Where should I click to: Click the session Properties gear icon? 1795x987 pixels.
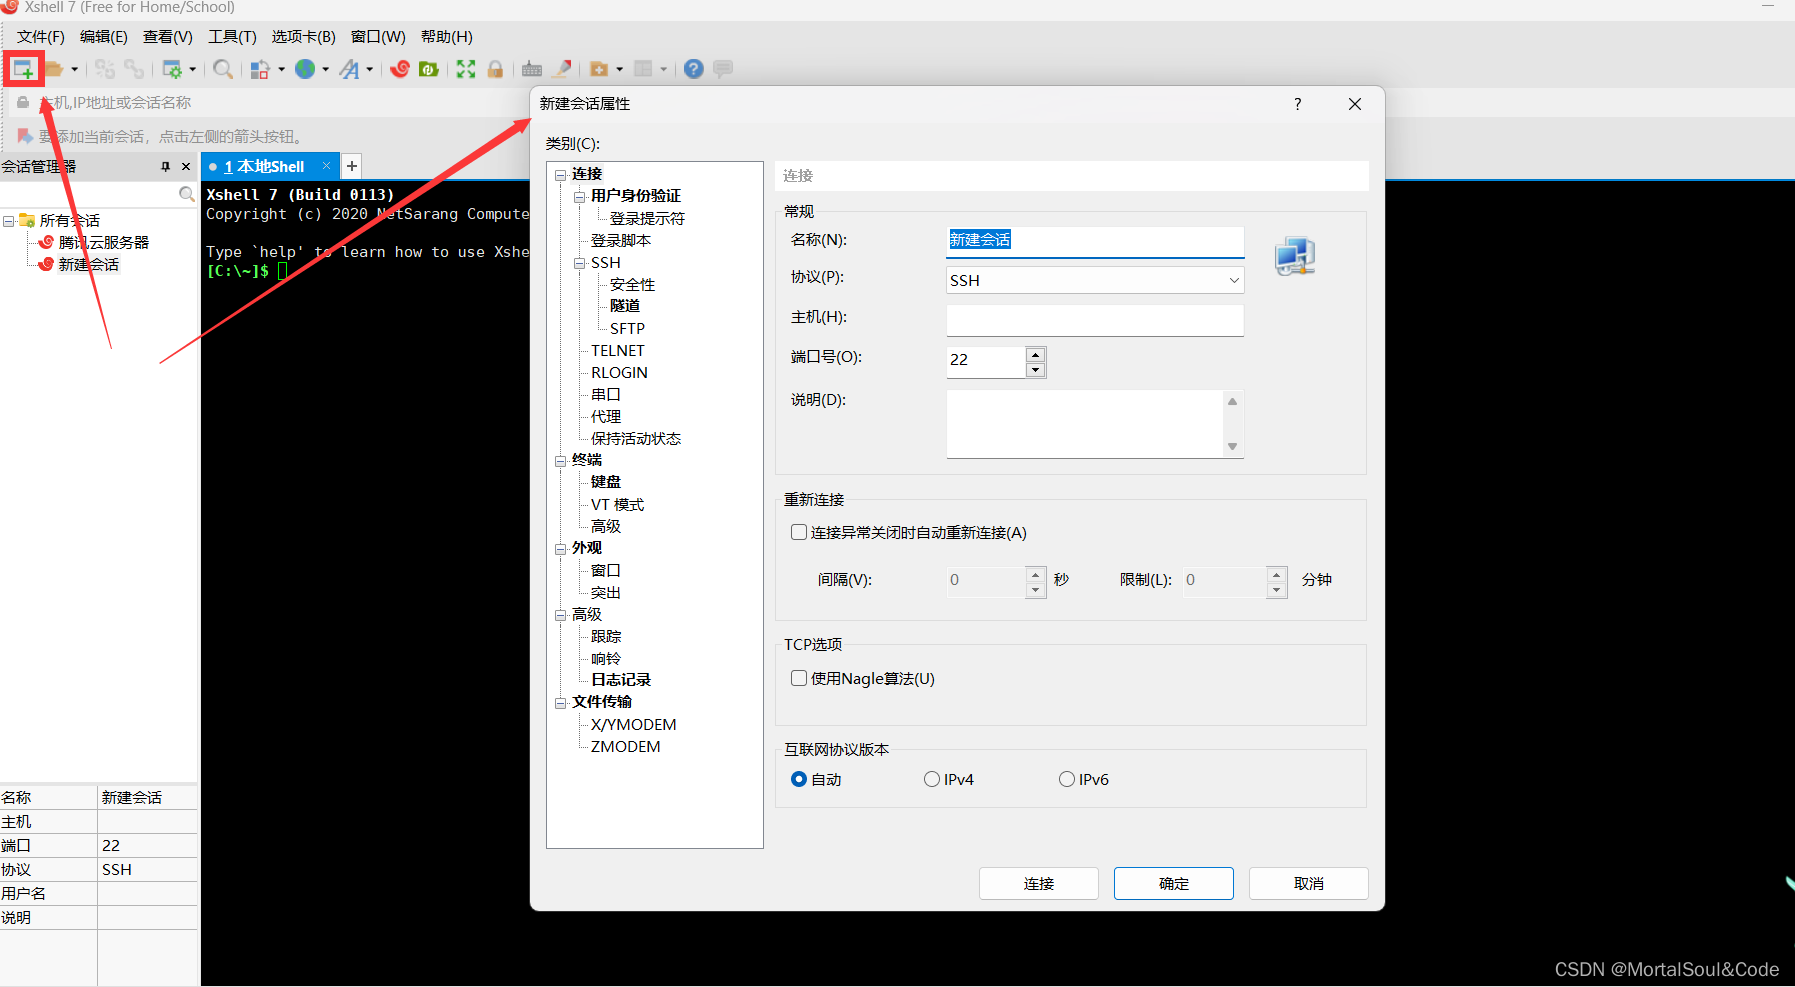point(172,69)
